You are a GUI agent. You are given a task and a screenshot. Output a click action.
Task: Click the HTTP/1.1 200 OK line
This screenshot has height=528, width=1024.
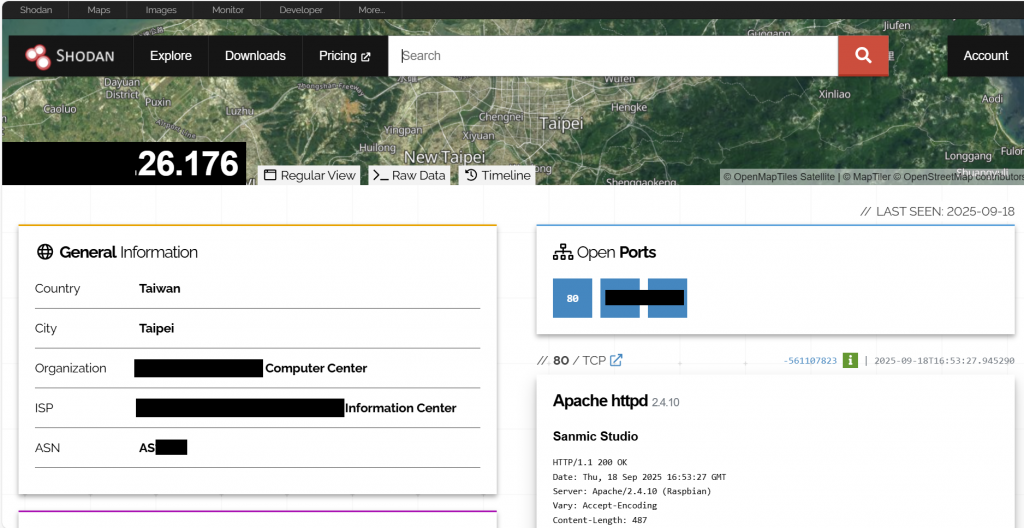590,462
